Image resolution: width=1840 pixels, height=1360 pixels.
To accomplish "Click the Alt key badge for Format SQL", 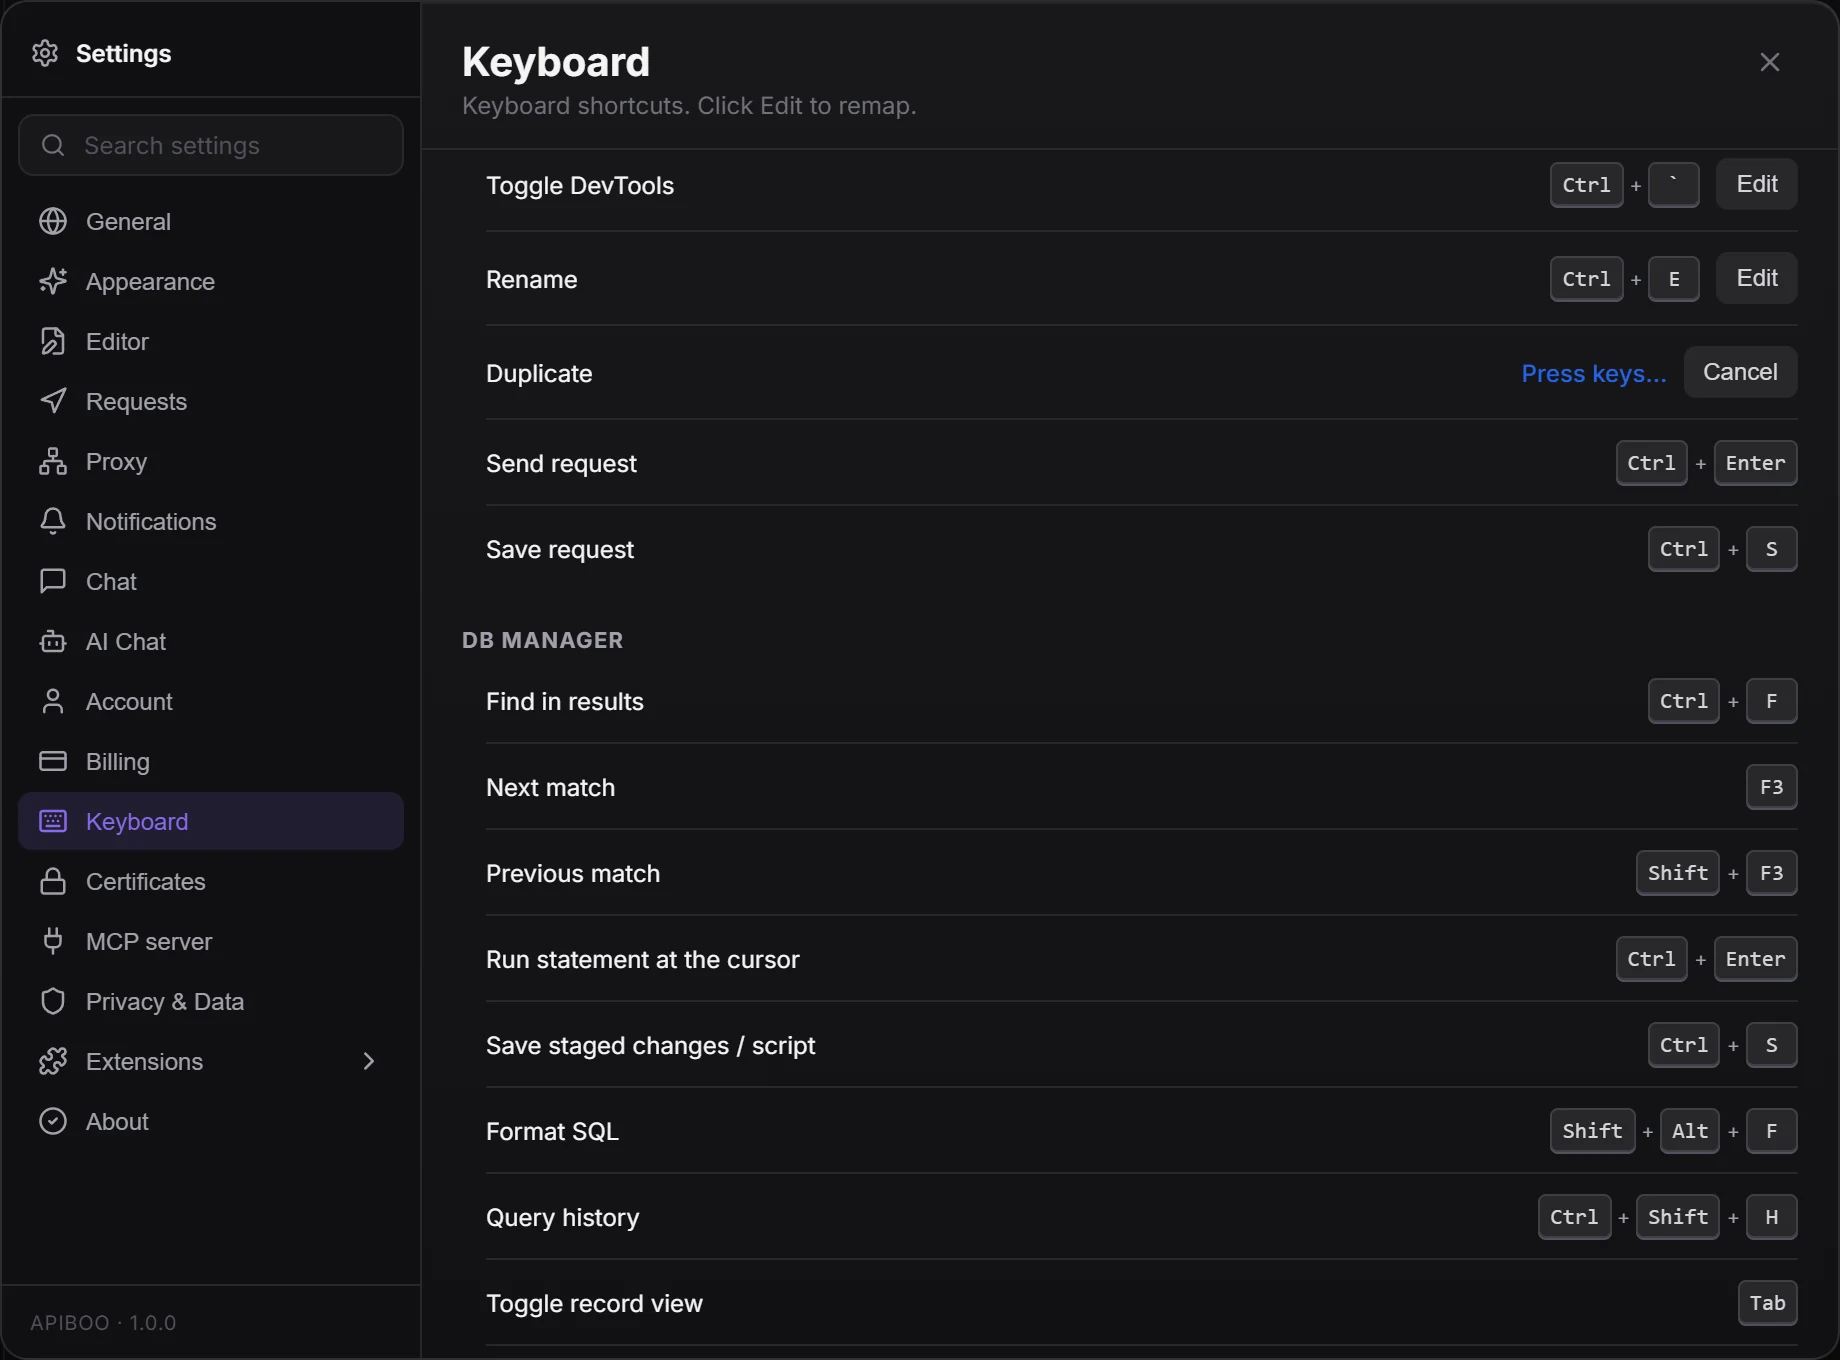I will (1690, 1131).
